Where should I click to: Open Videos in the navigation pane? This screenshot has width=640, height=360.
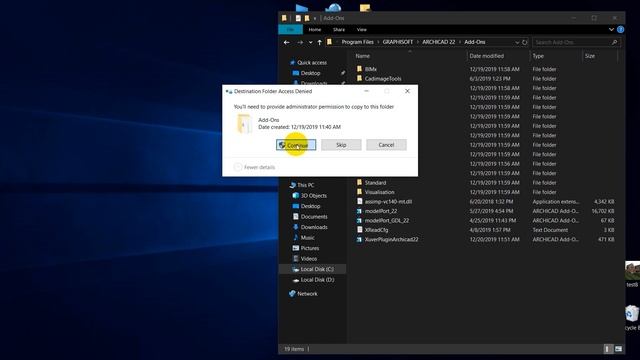coord(309,259)
